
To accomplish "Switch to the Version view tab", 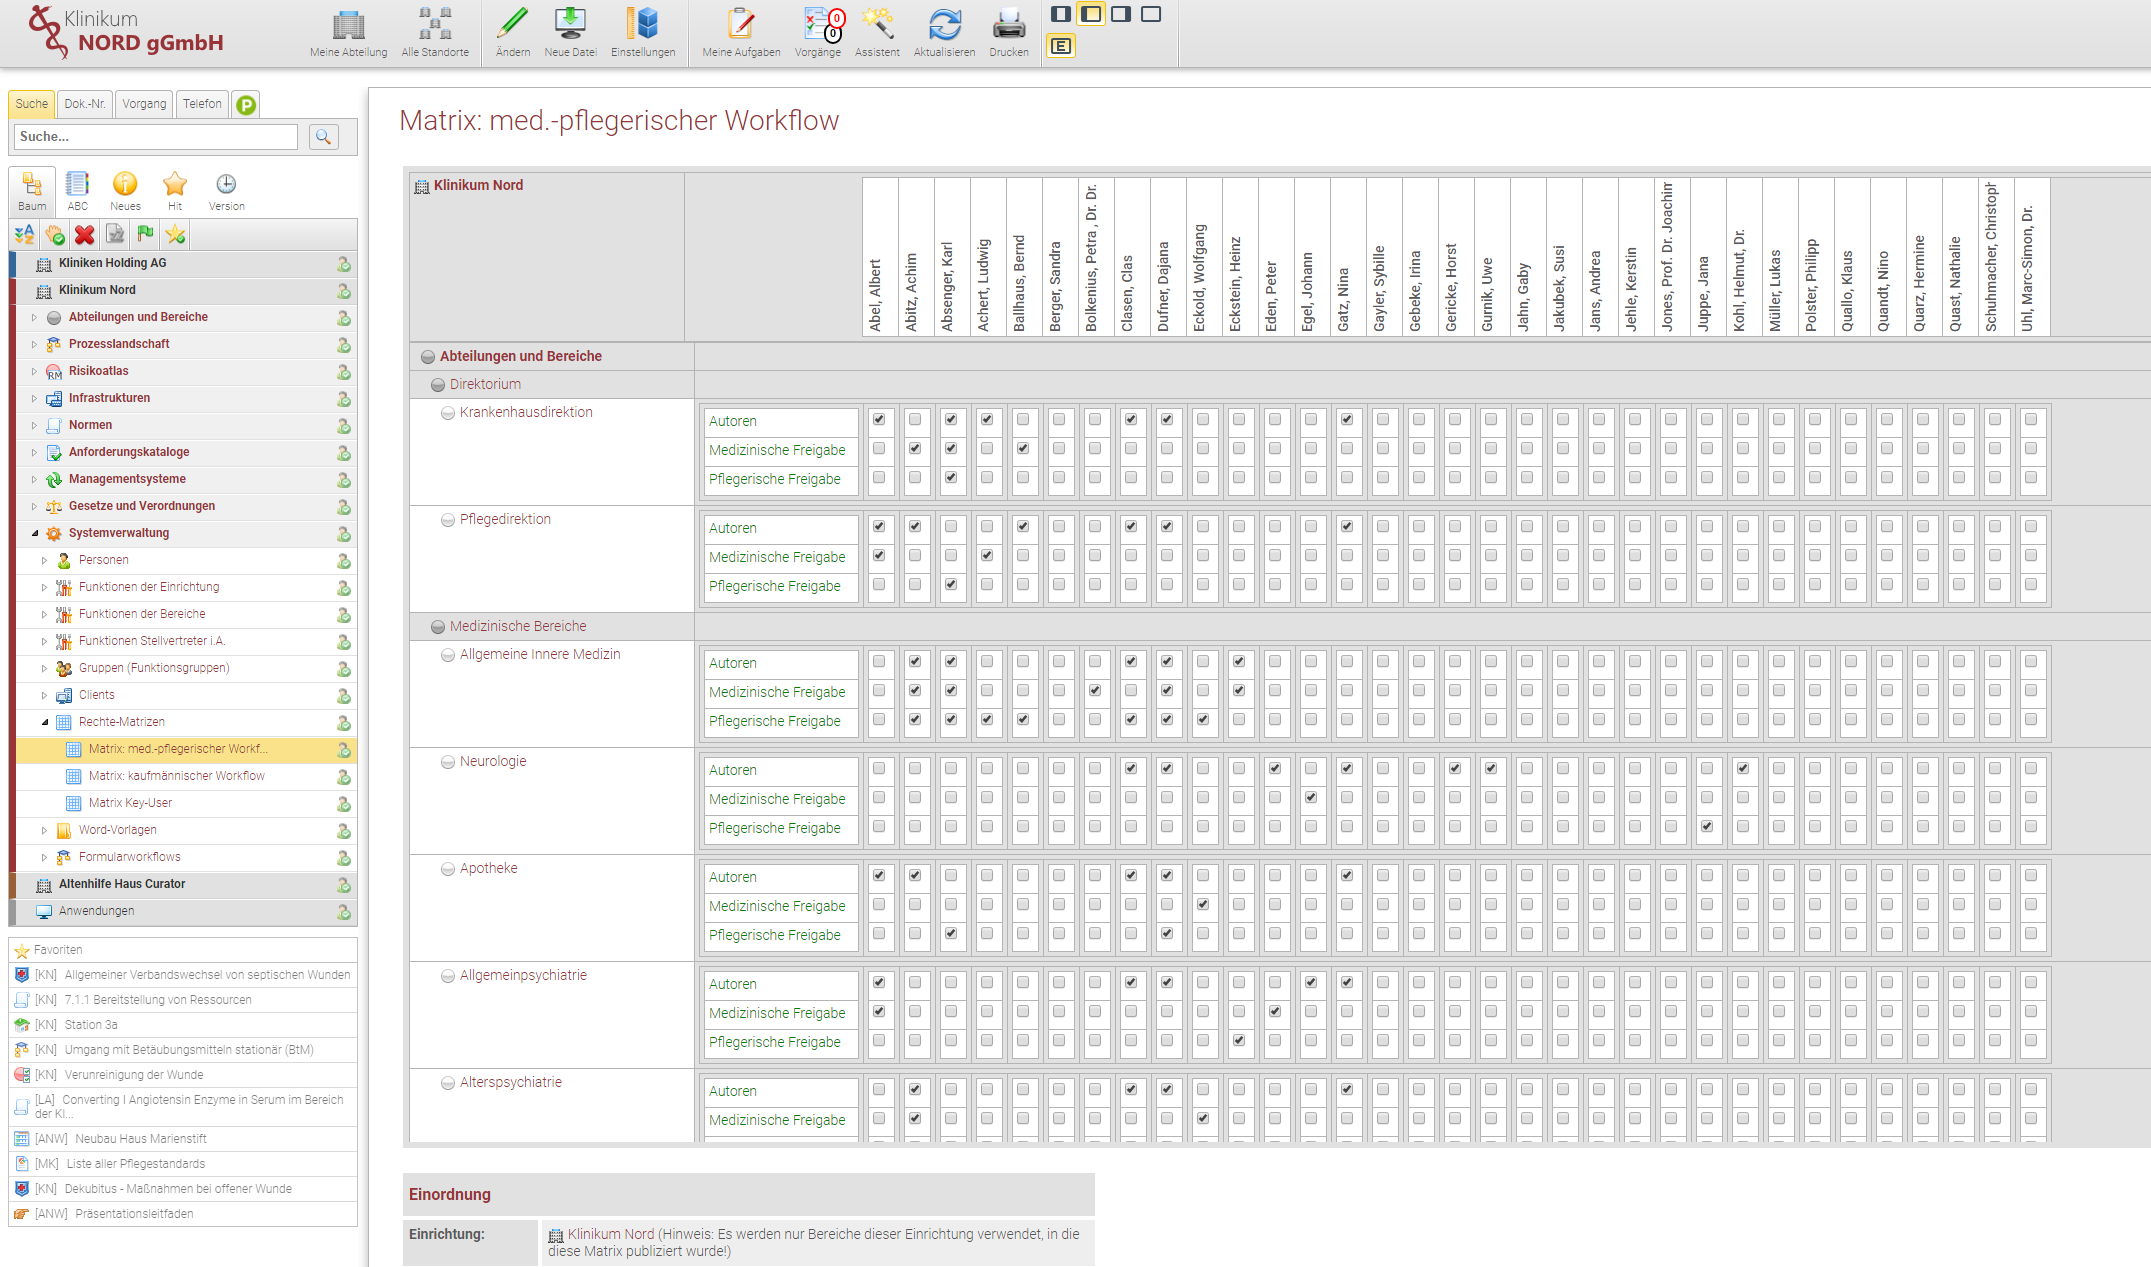I will tap(226, 191).
